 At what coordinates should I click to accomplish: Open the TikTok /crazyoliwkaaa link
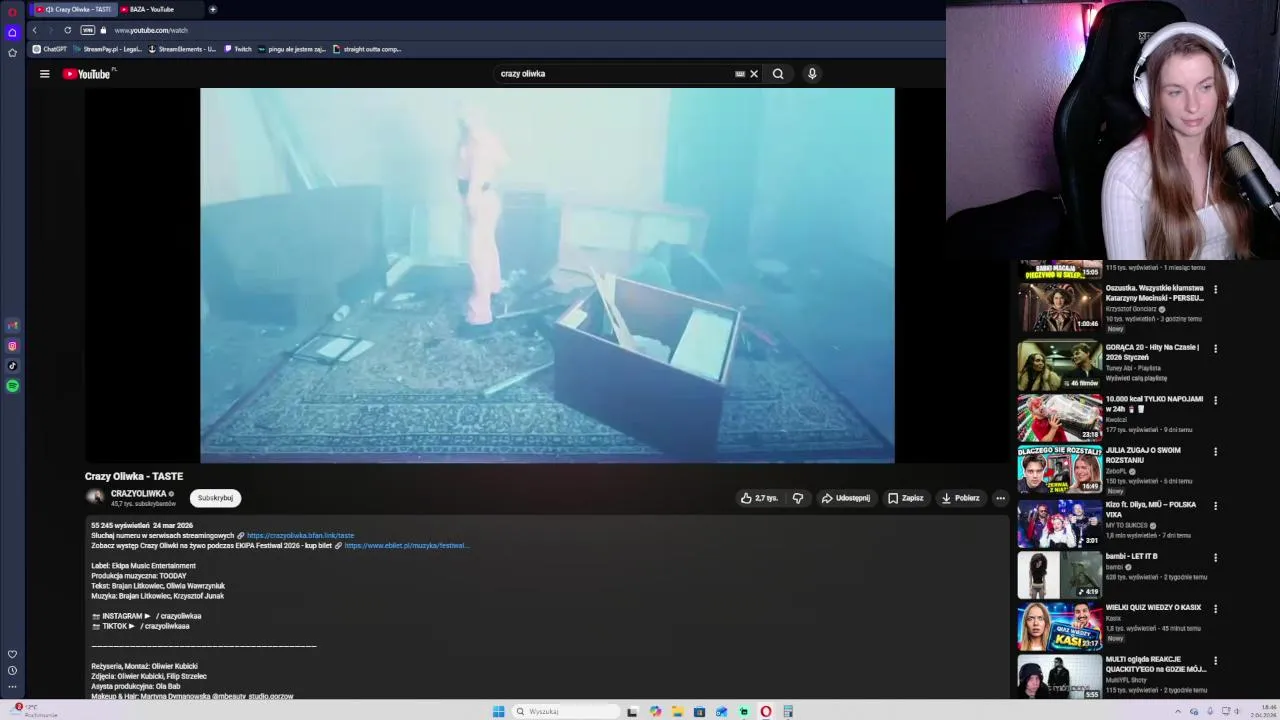(164, 626)
